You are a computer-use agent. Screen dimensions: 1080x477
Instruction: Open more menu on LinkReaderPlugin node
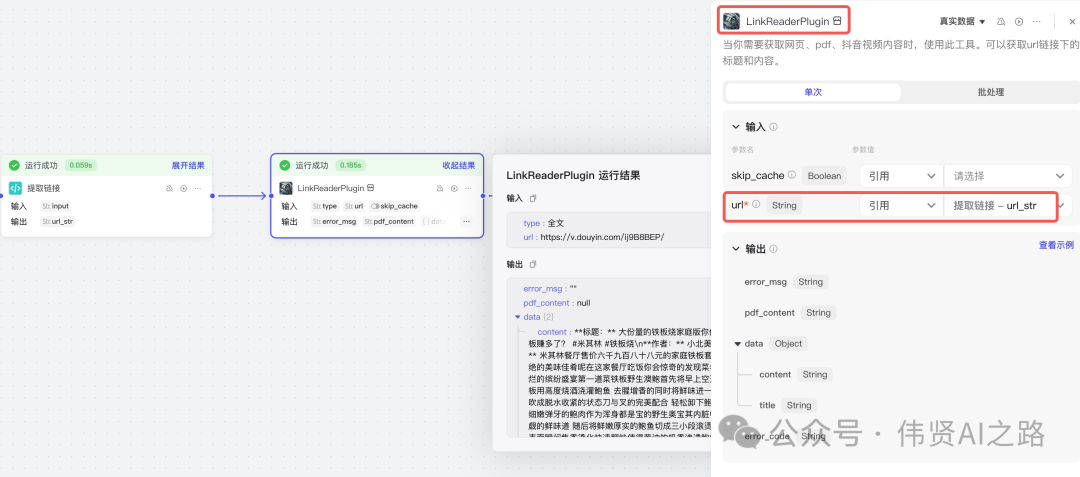coord(468,189)
